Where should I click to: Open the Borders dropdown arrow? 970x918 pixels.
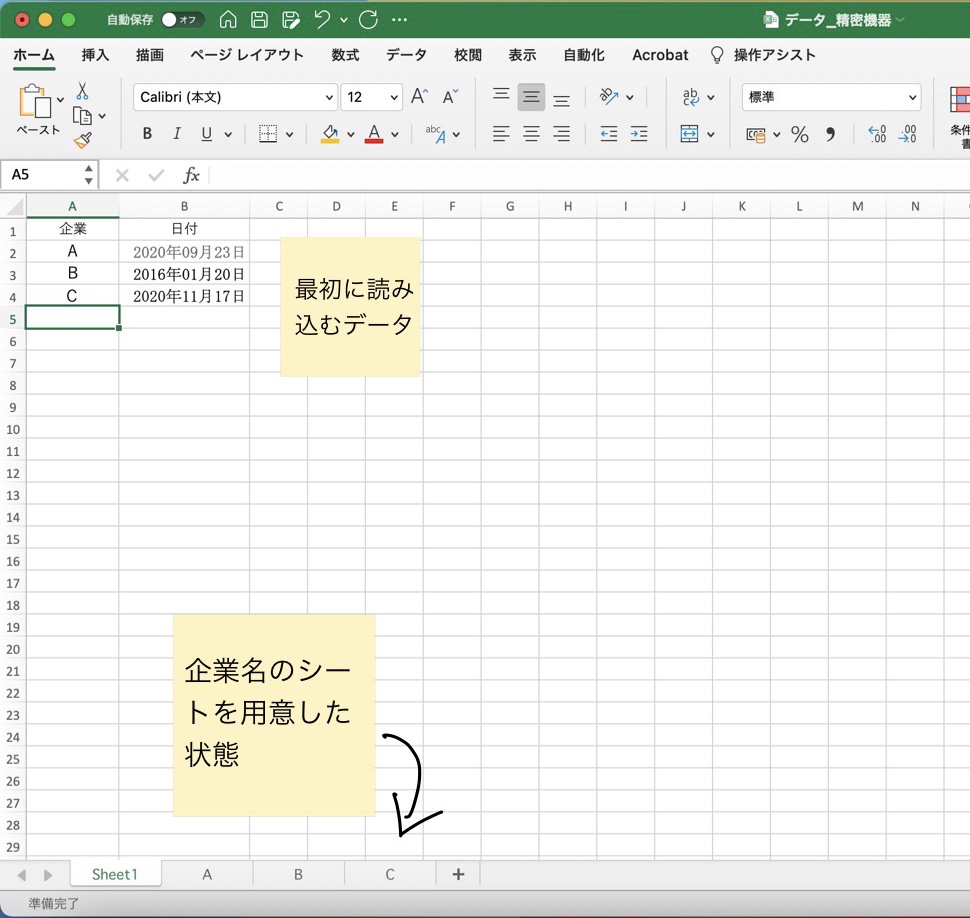click(x=290, y=134)
